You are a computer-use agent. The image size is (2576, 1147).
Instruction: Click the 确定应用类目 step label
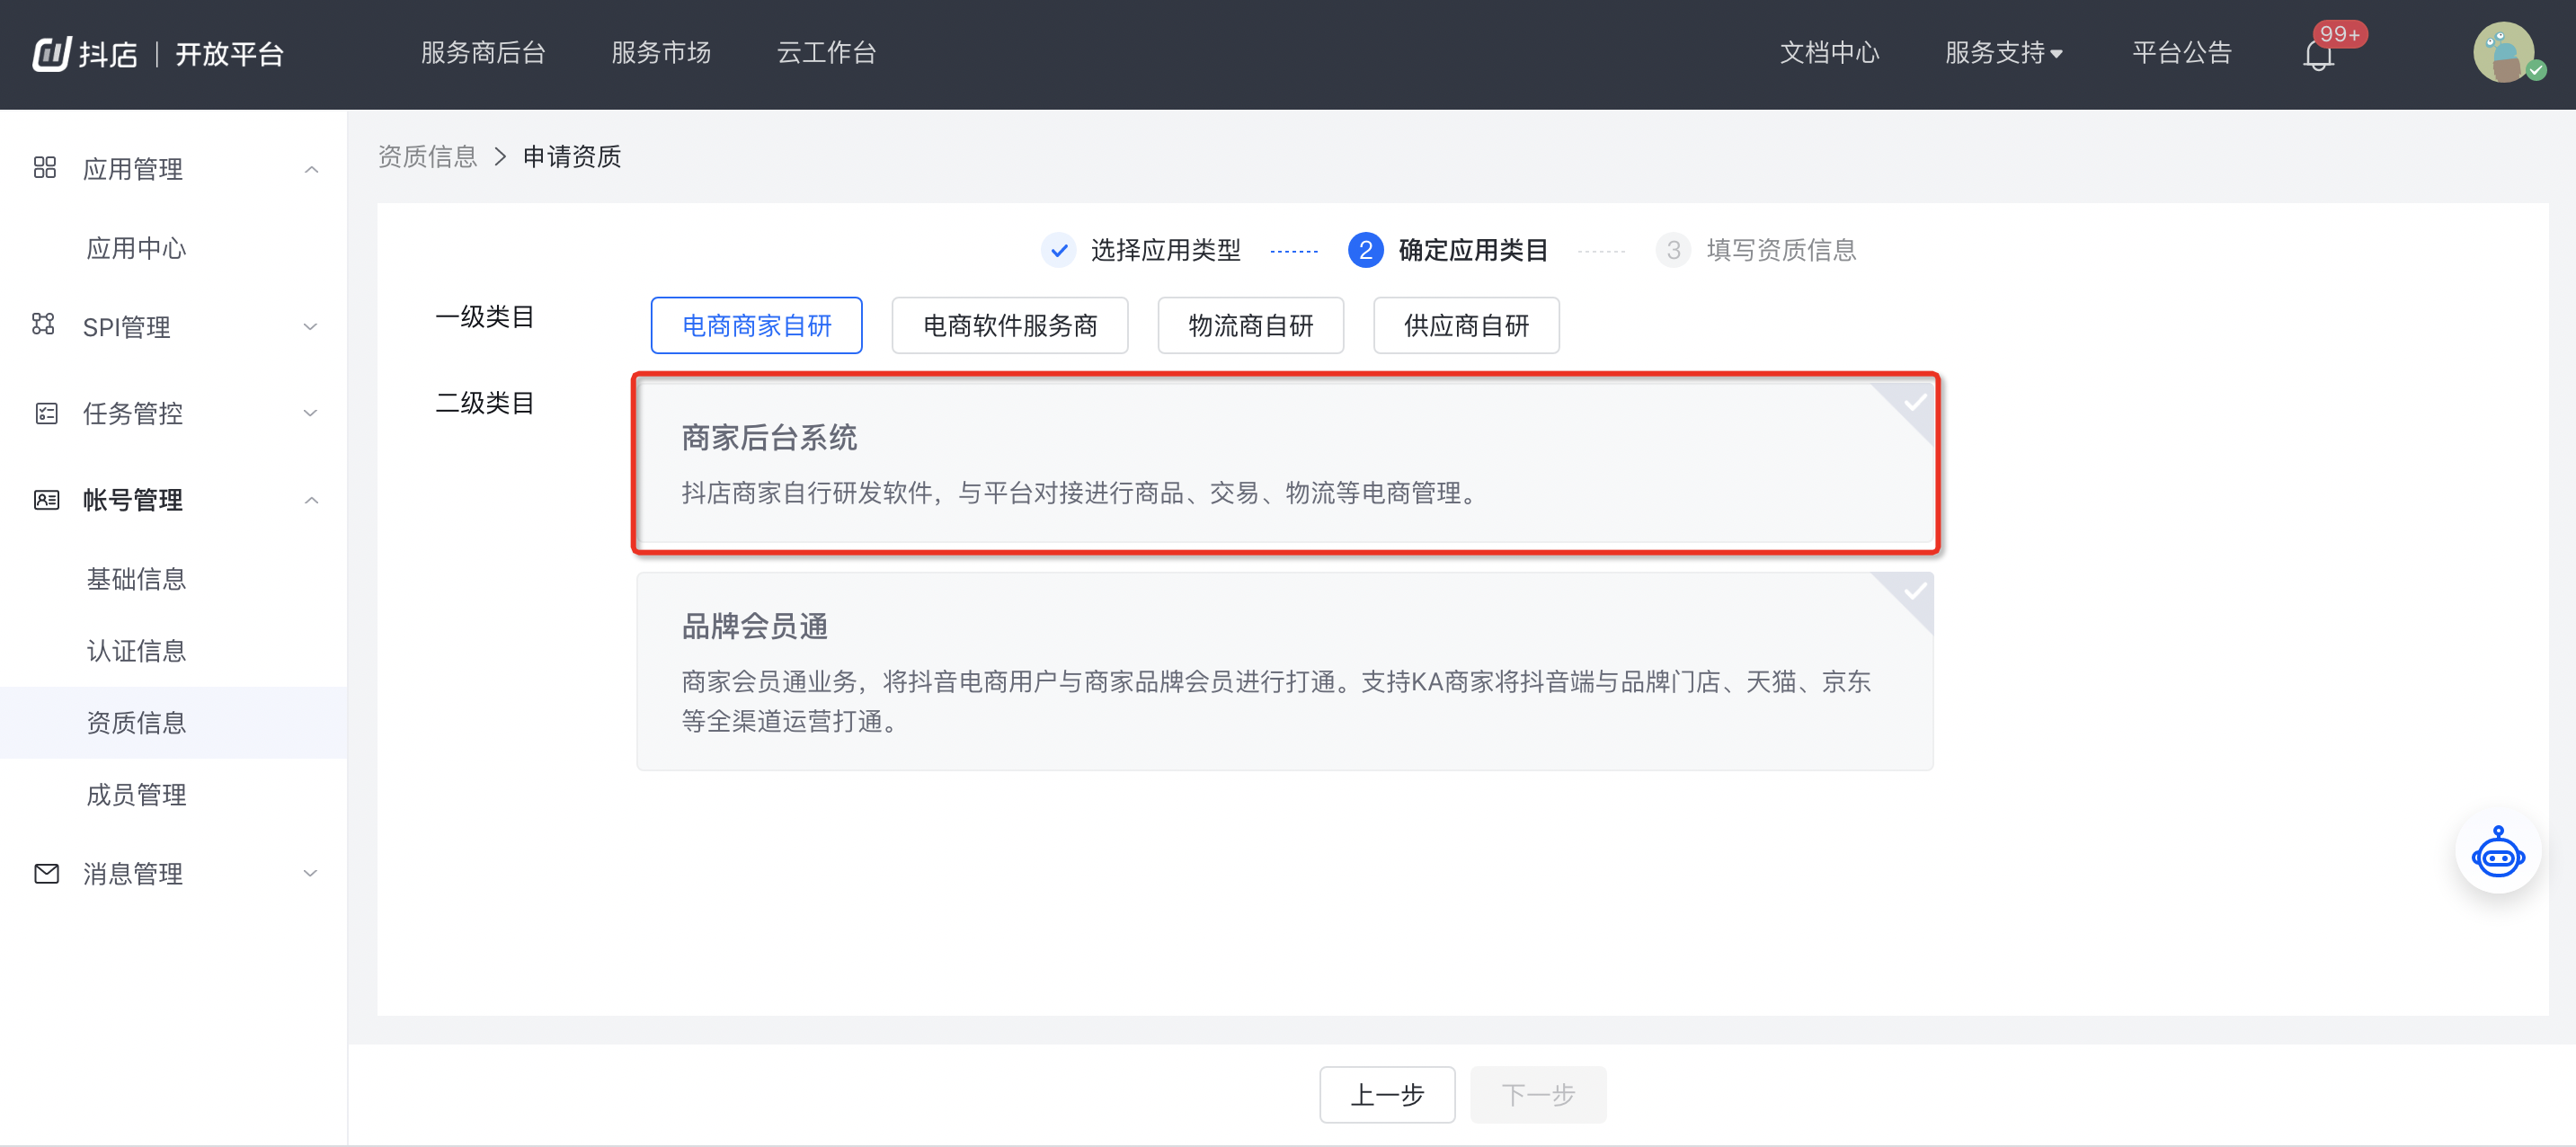1473,250
